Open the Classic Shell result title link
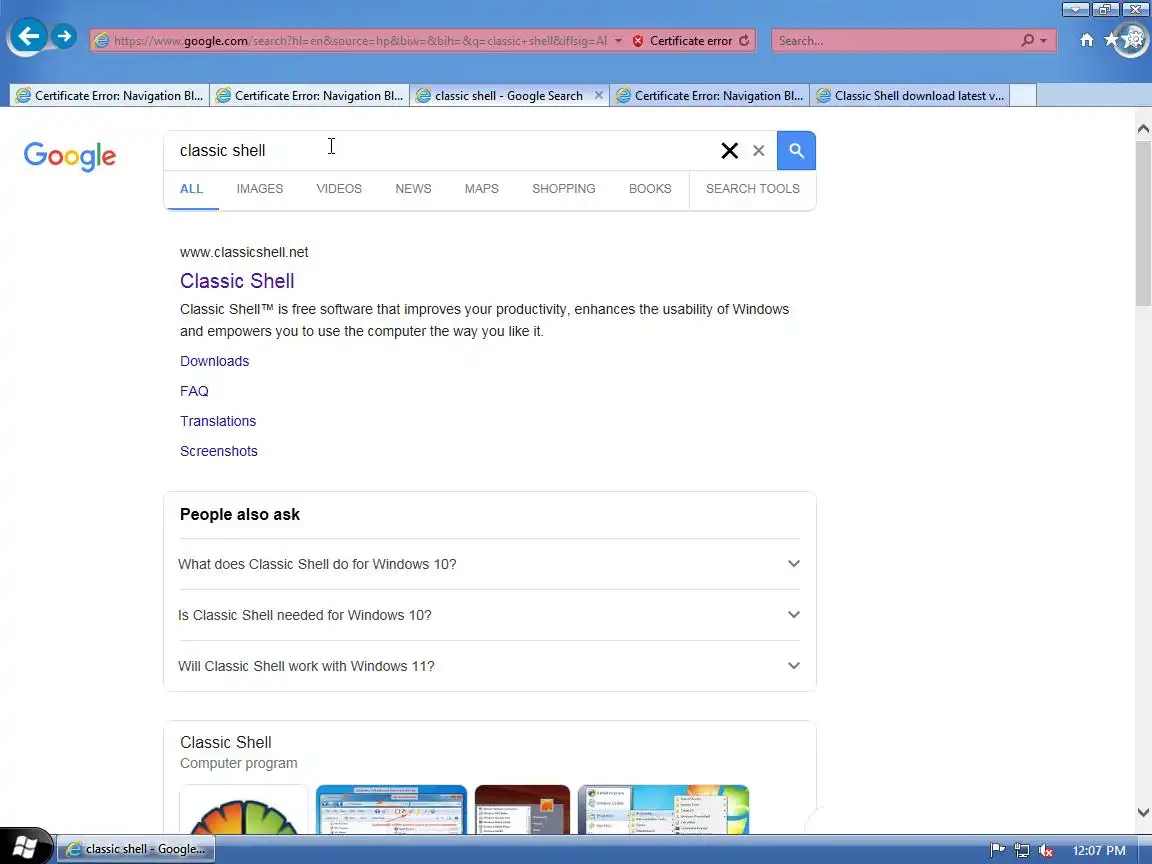1152x864 pixels. pos(237,281)
